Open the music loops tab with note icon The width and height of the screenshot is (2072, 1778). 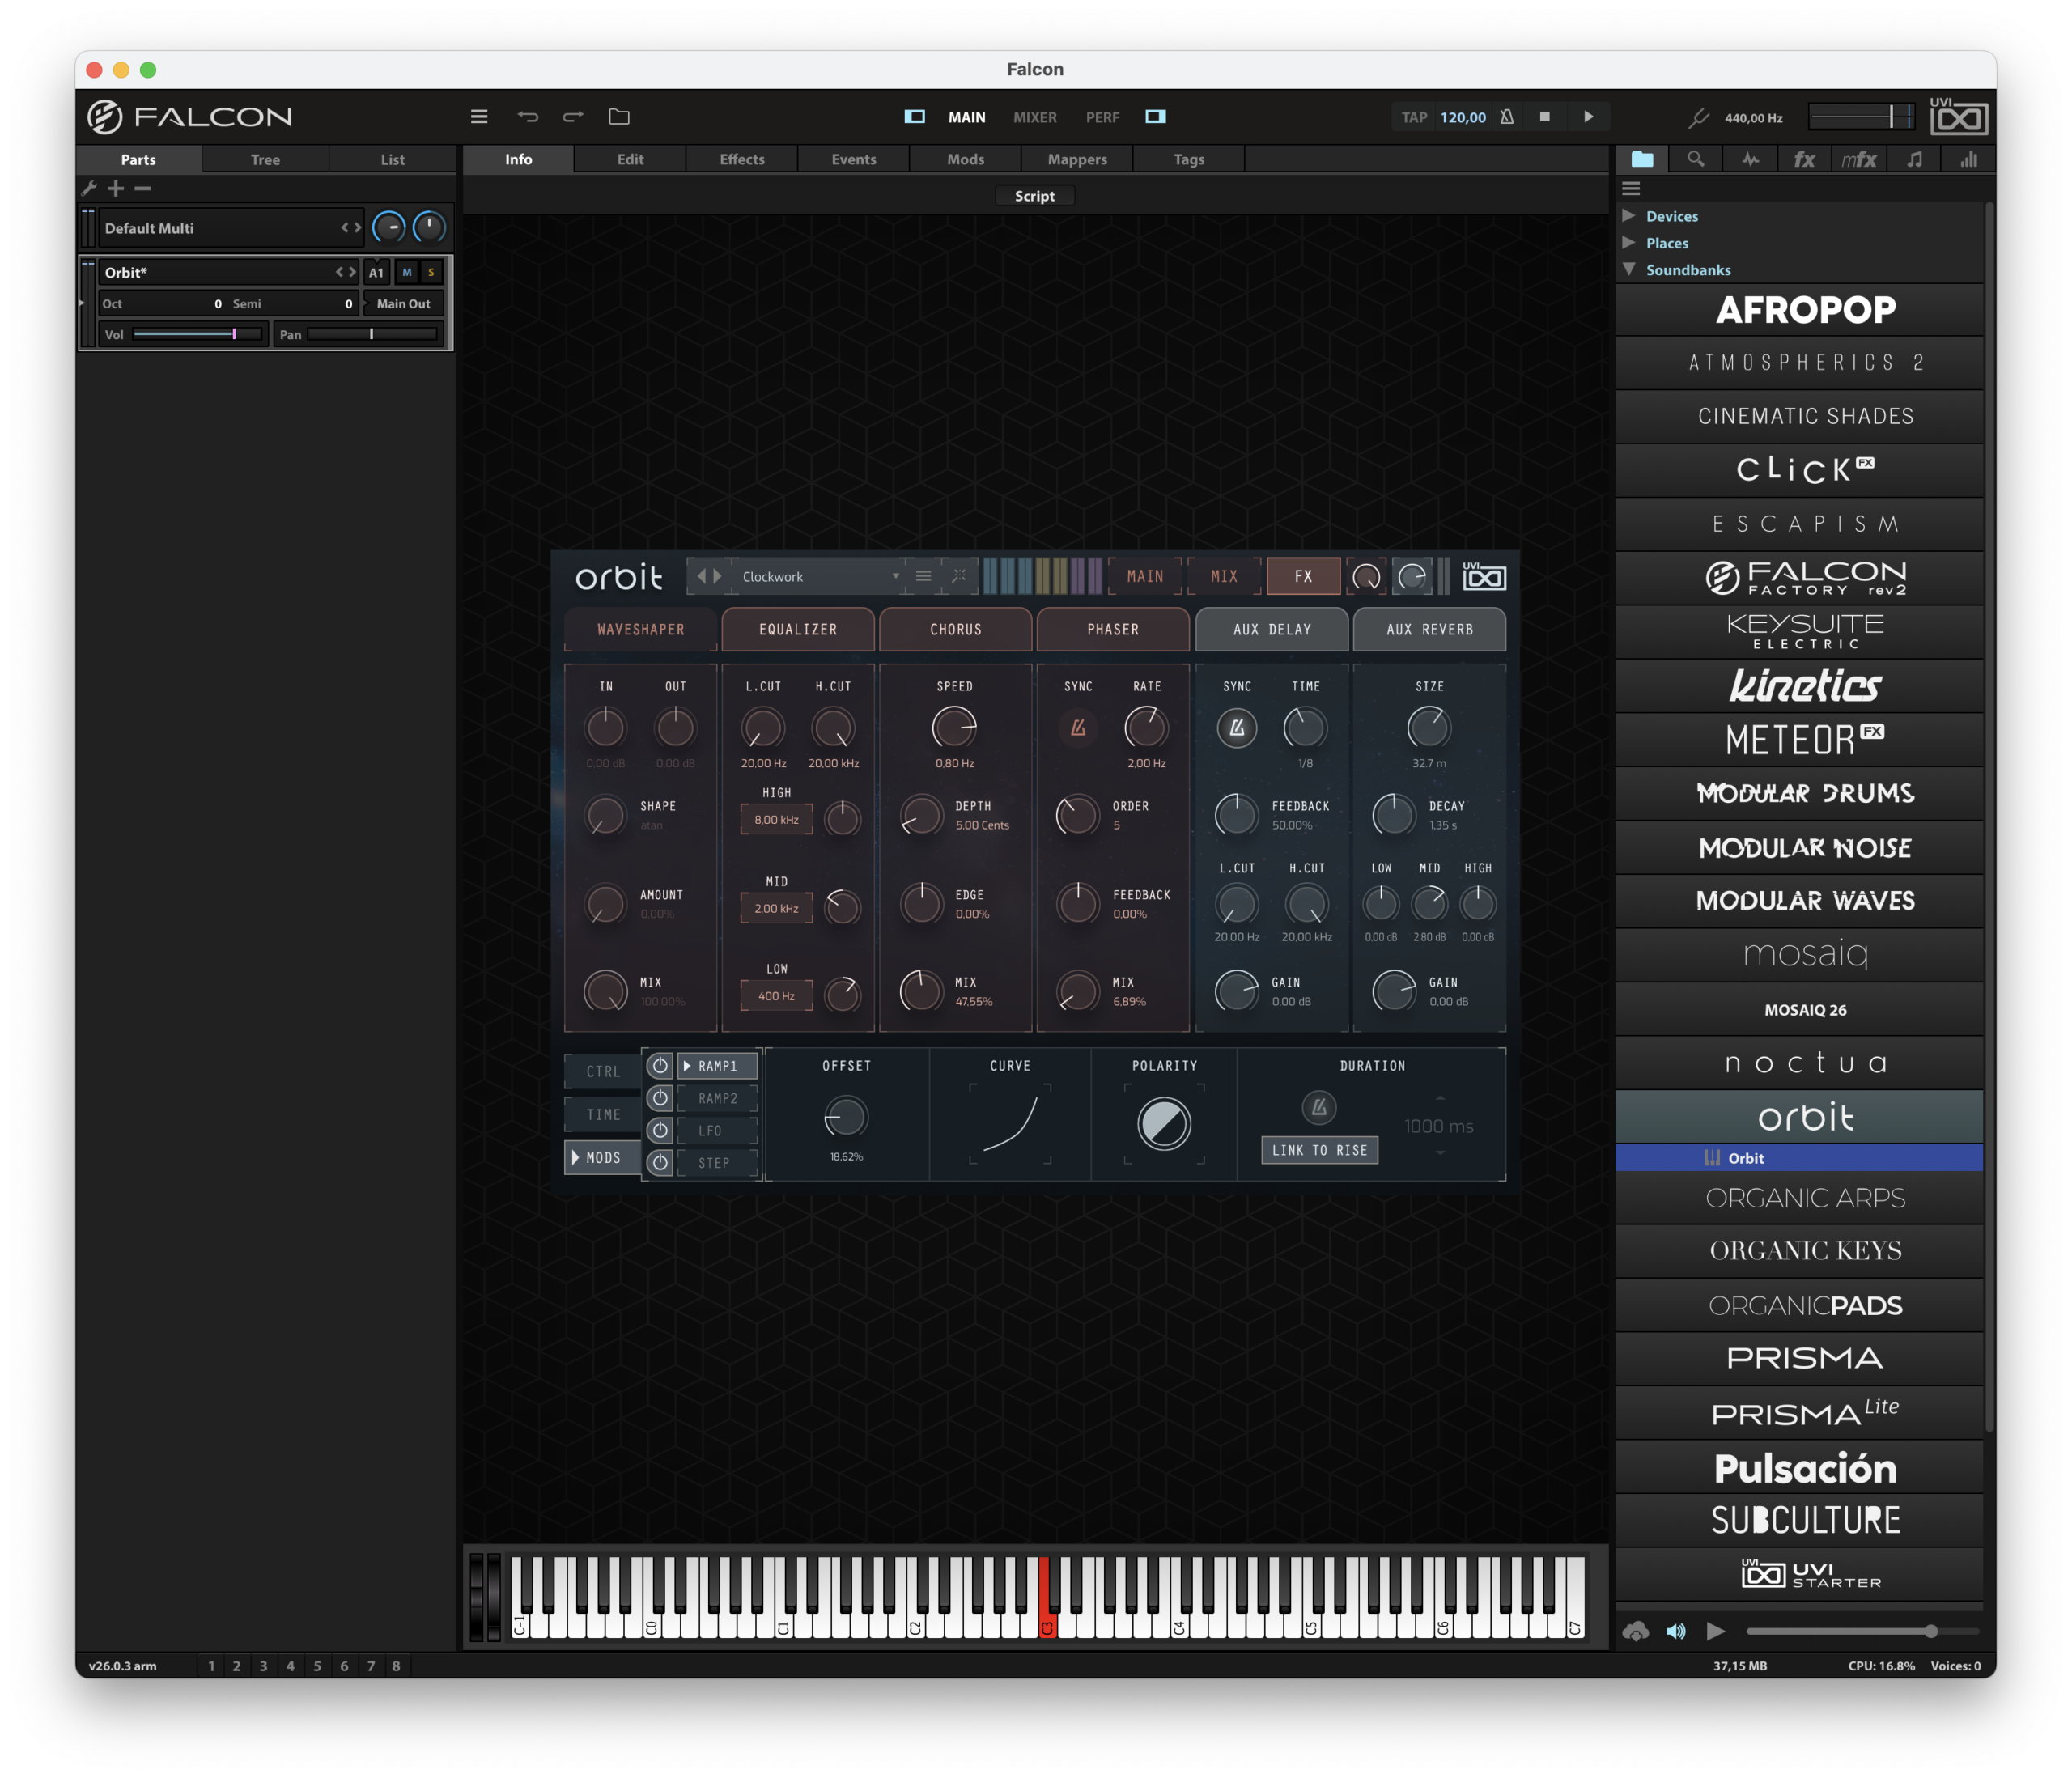click(1914, 159)
